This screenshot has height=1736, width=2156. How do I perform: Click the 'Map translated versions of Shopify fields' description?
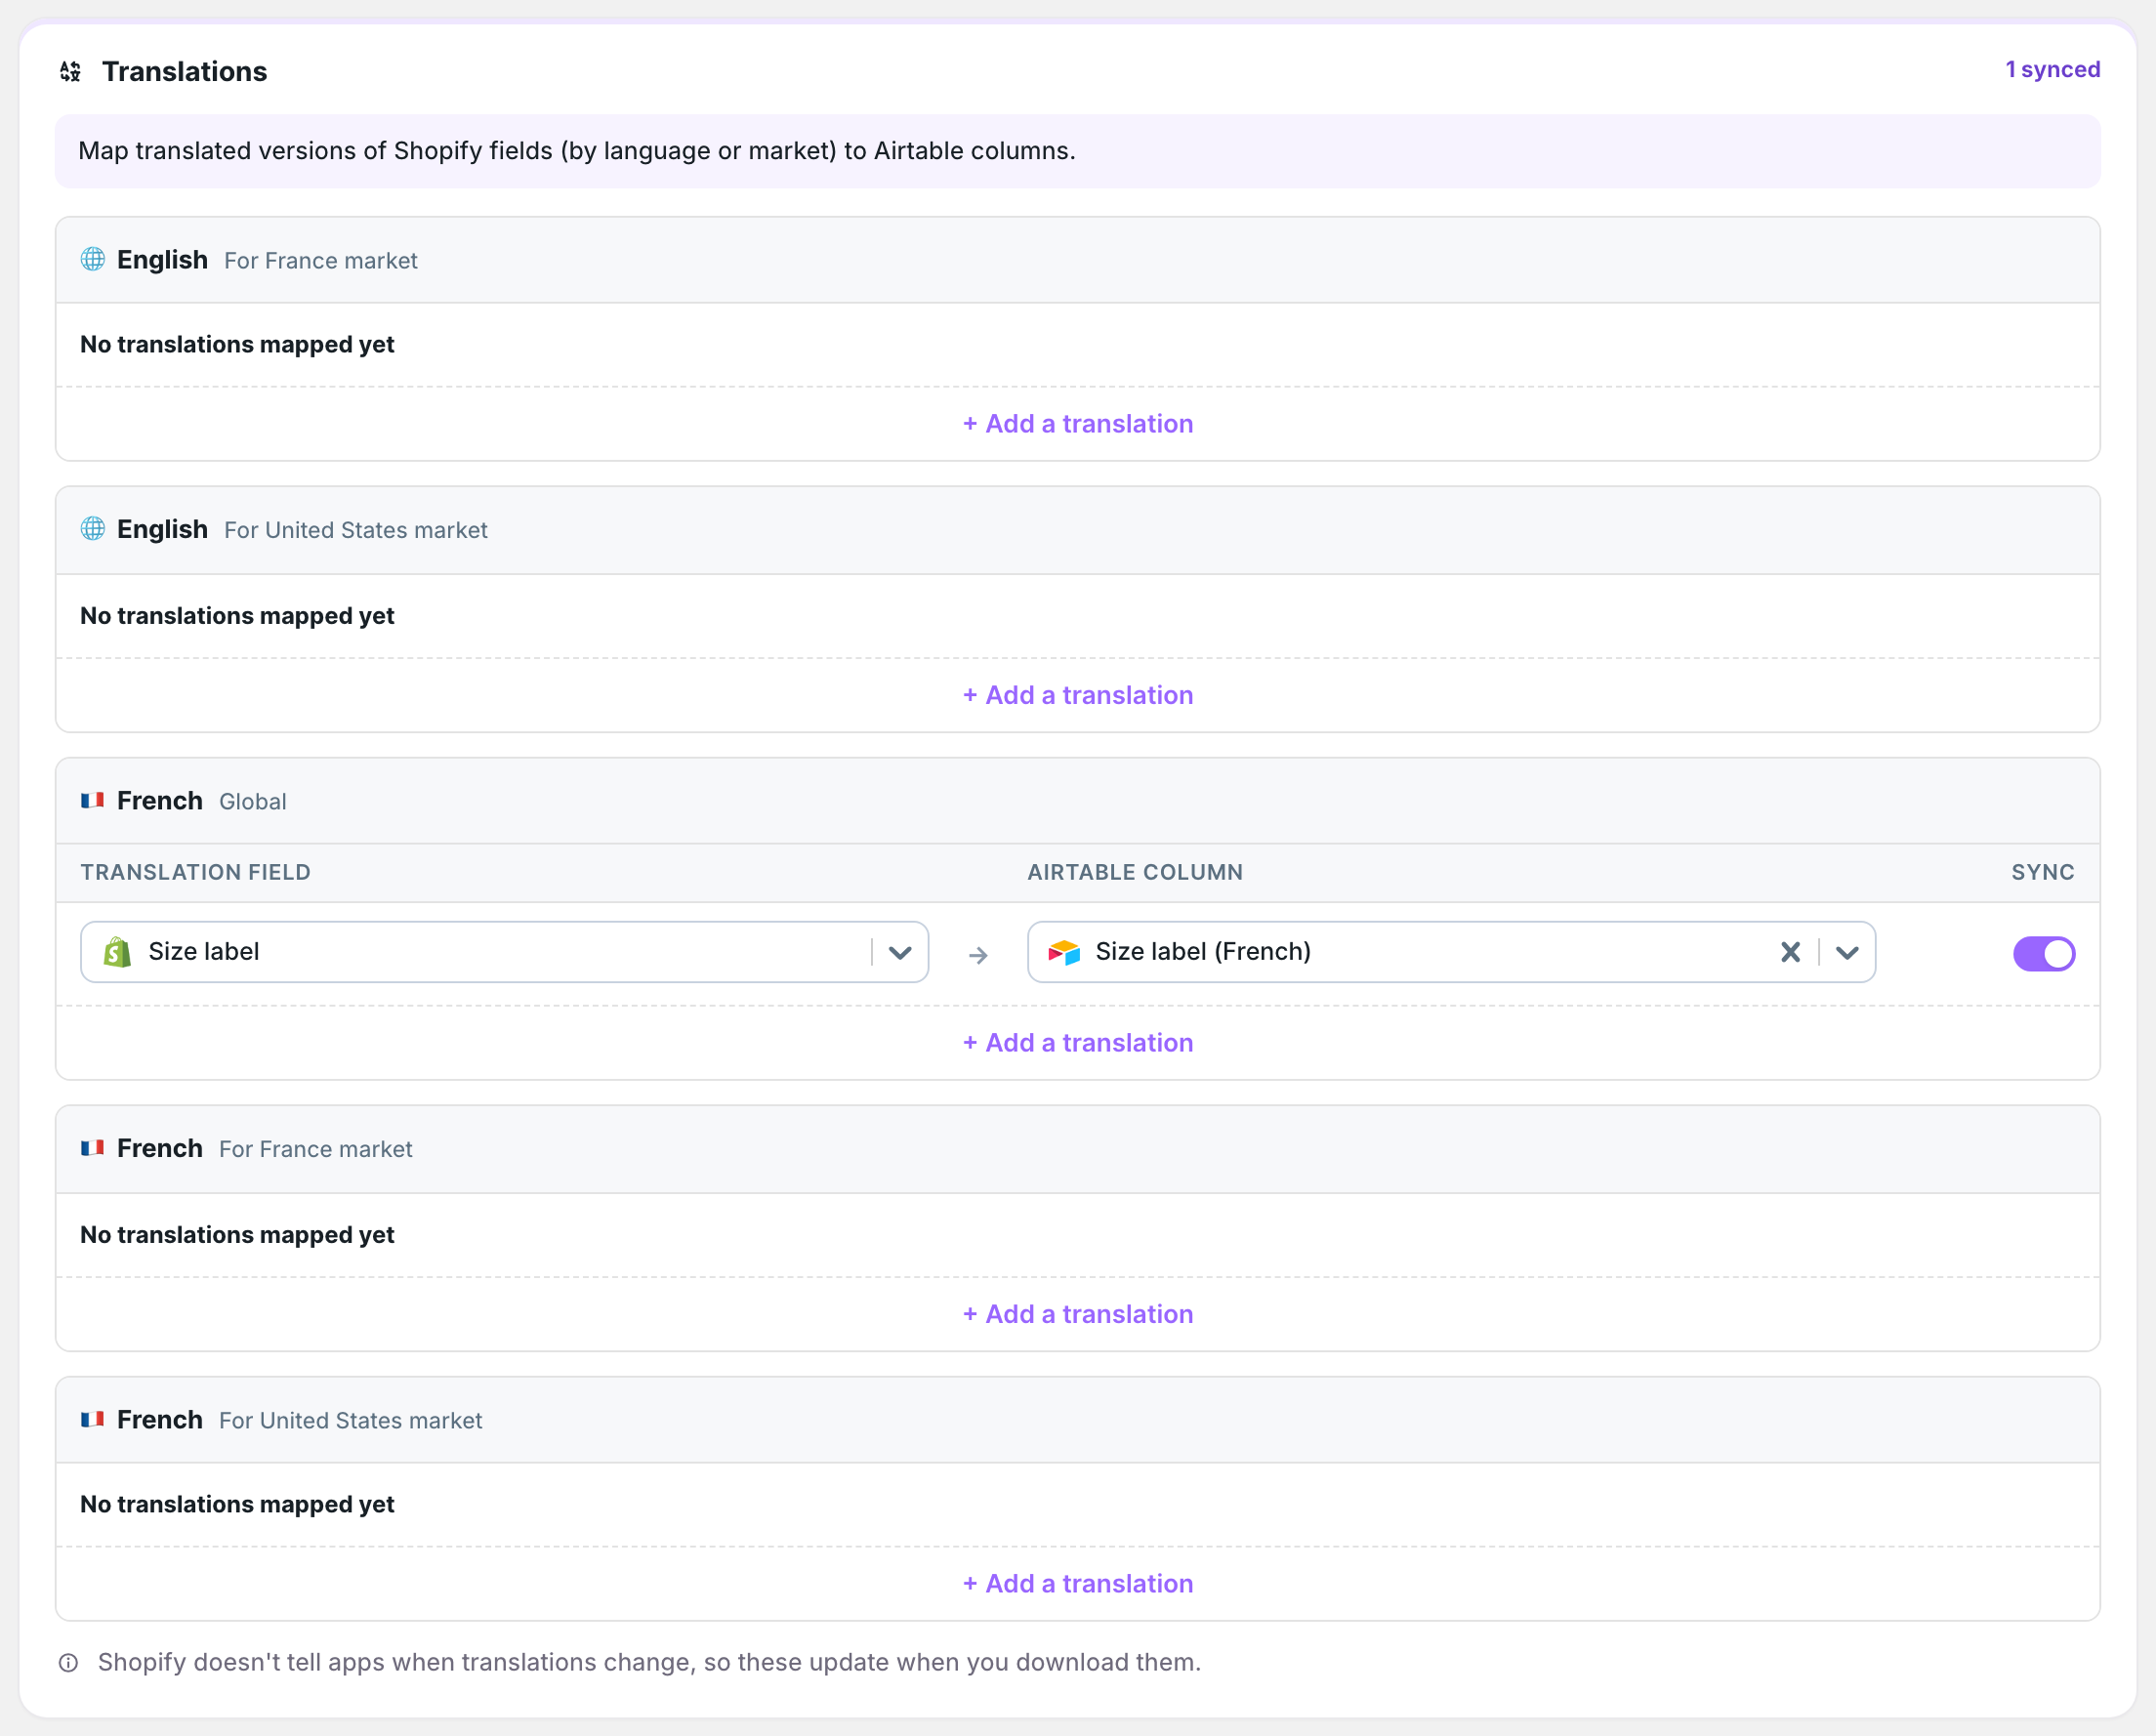pyautogui.click(x=577, y=151)
